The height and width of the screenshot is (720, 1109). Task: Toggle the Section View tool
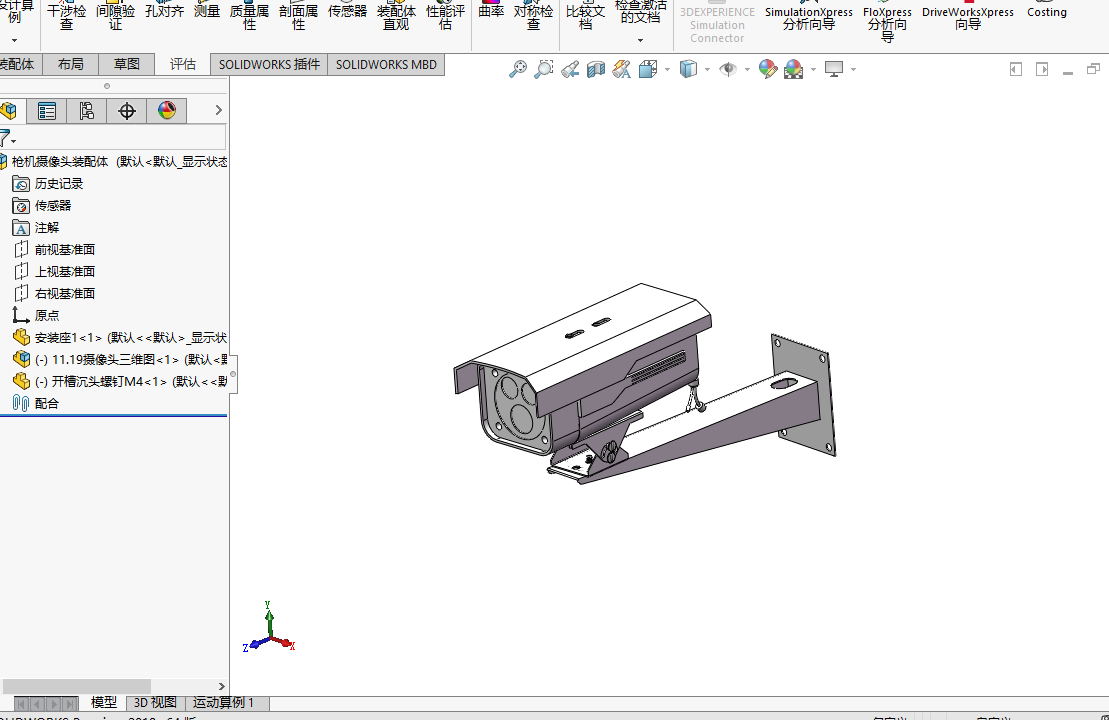(596, 69)
